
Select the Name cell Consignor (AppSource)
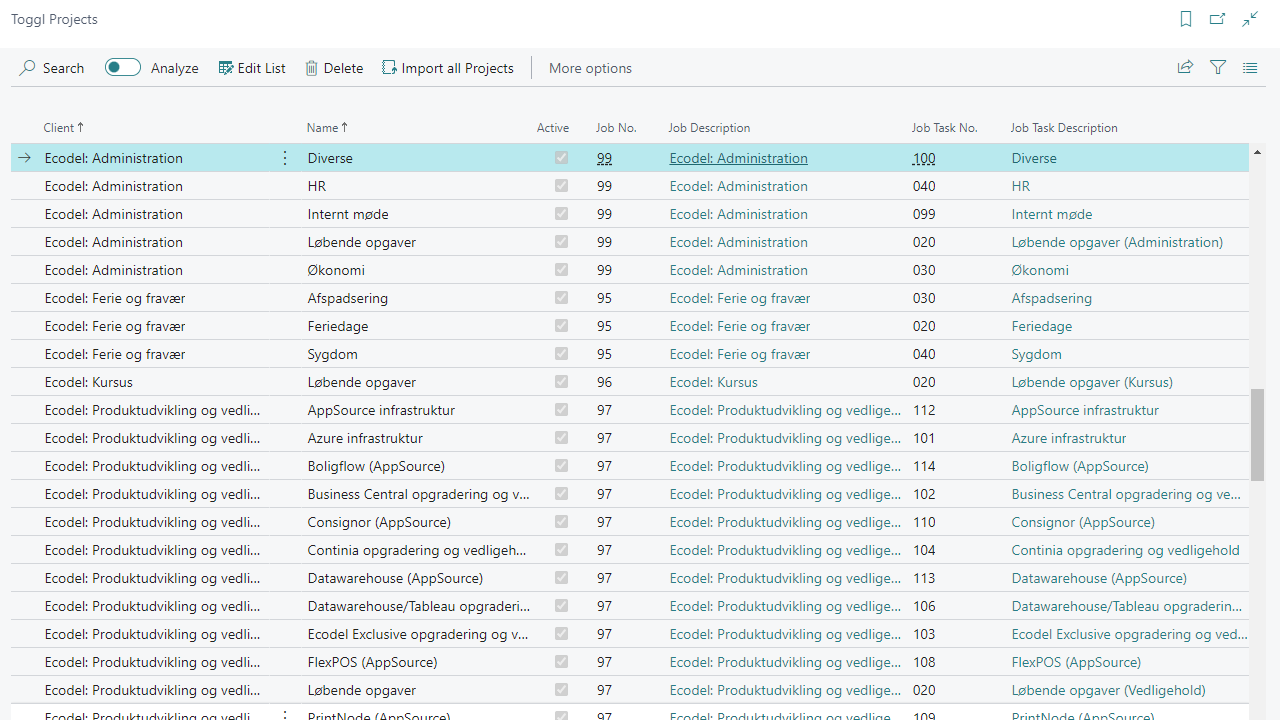tap(379, 522)
